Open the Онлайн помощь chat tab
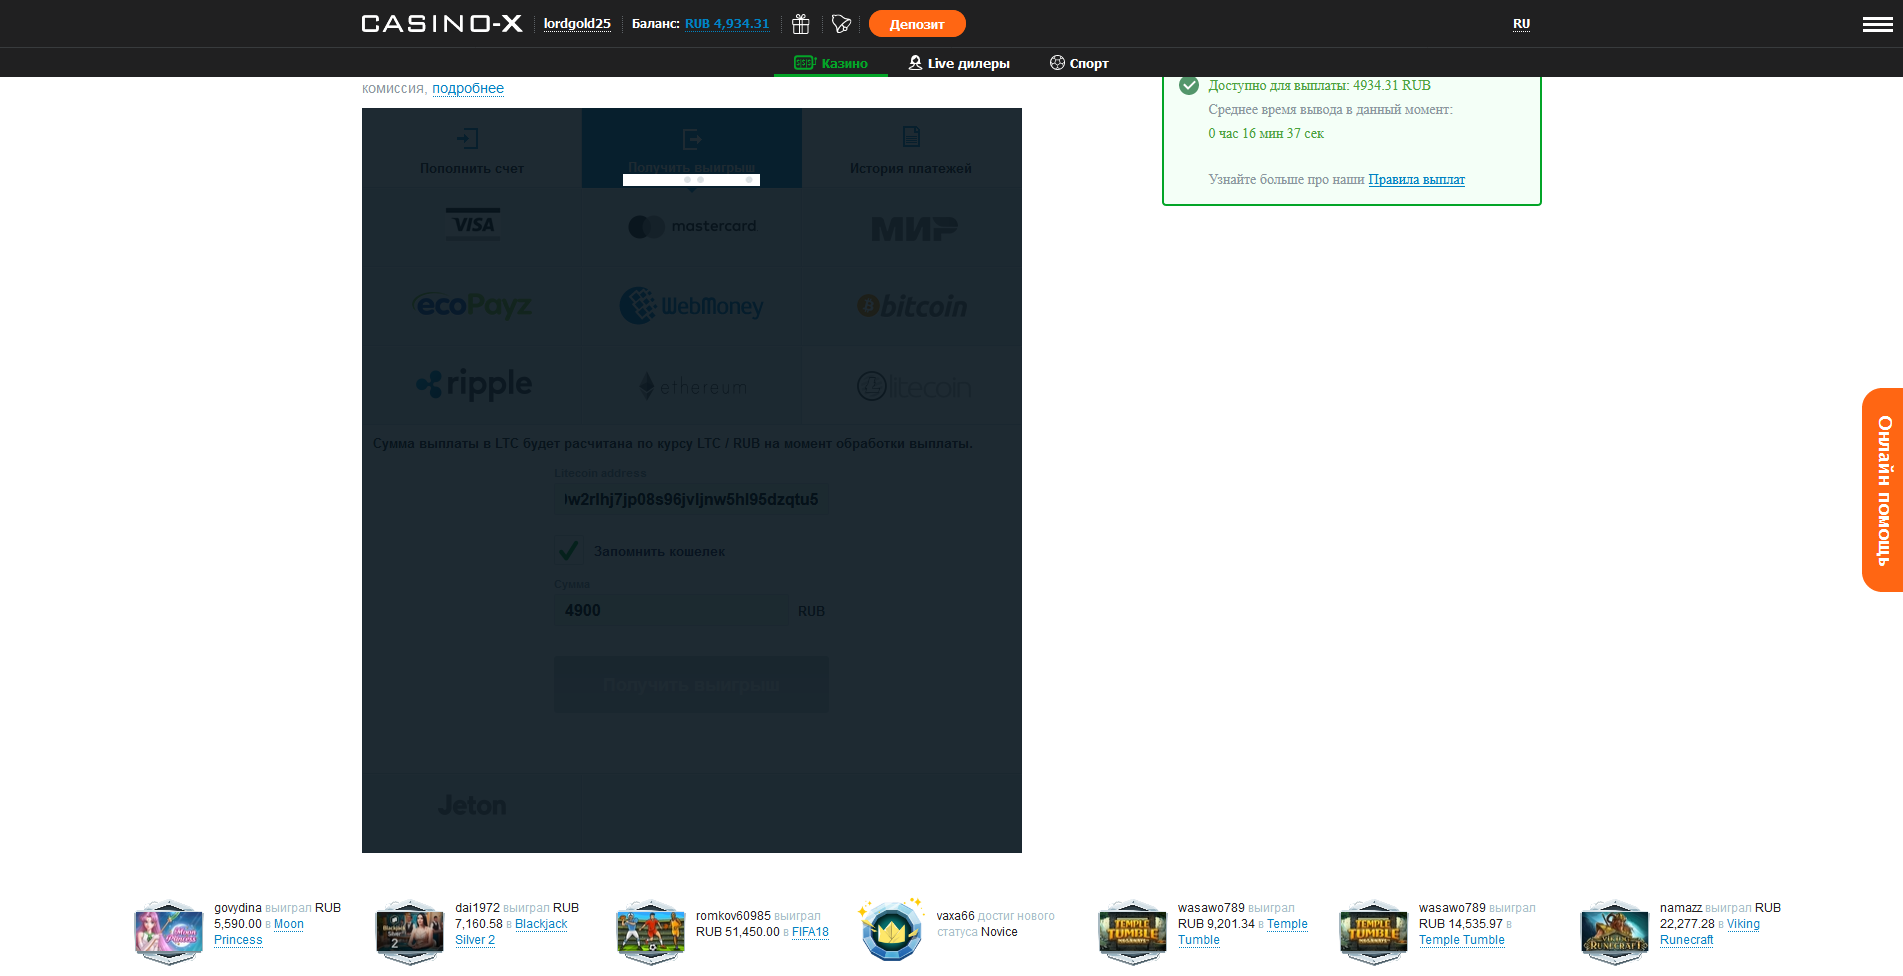 [x=1883, y=490]
